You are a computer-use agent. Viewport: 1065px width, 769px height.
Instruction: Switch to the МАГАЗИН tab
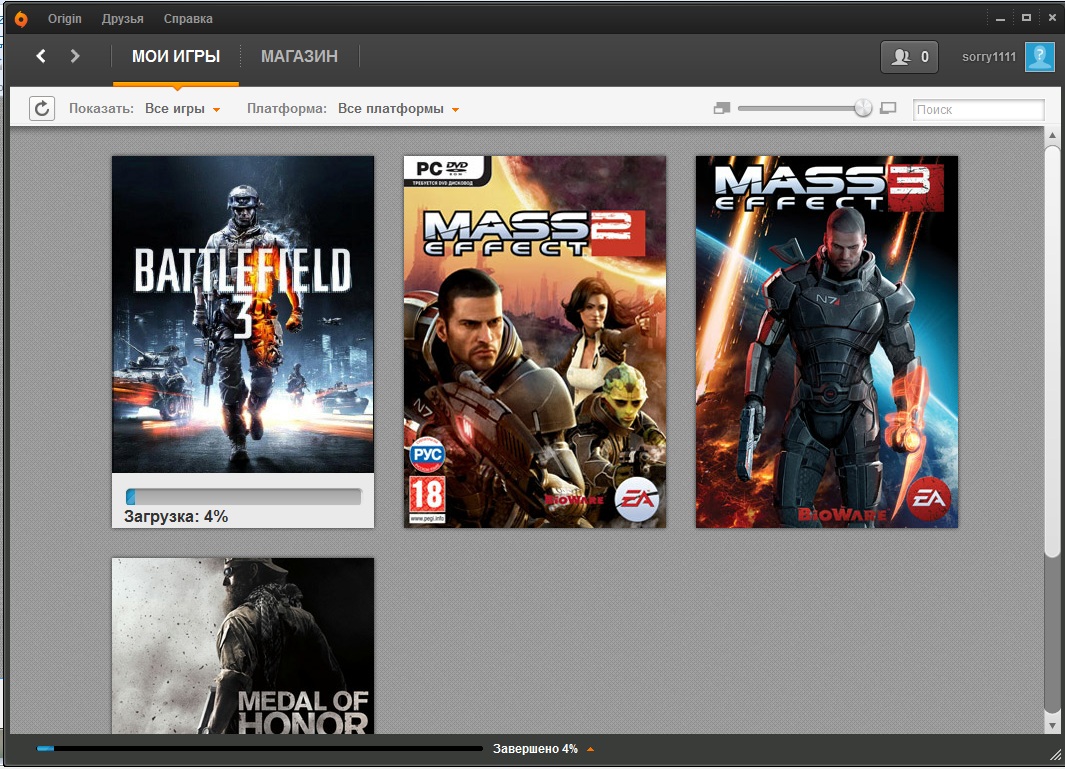click(x=300, y=56)
